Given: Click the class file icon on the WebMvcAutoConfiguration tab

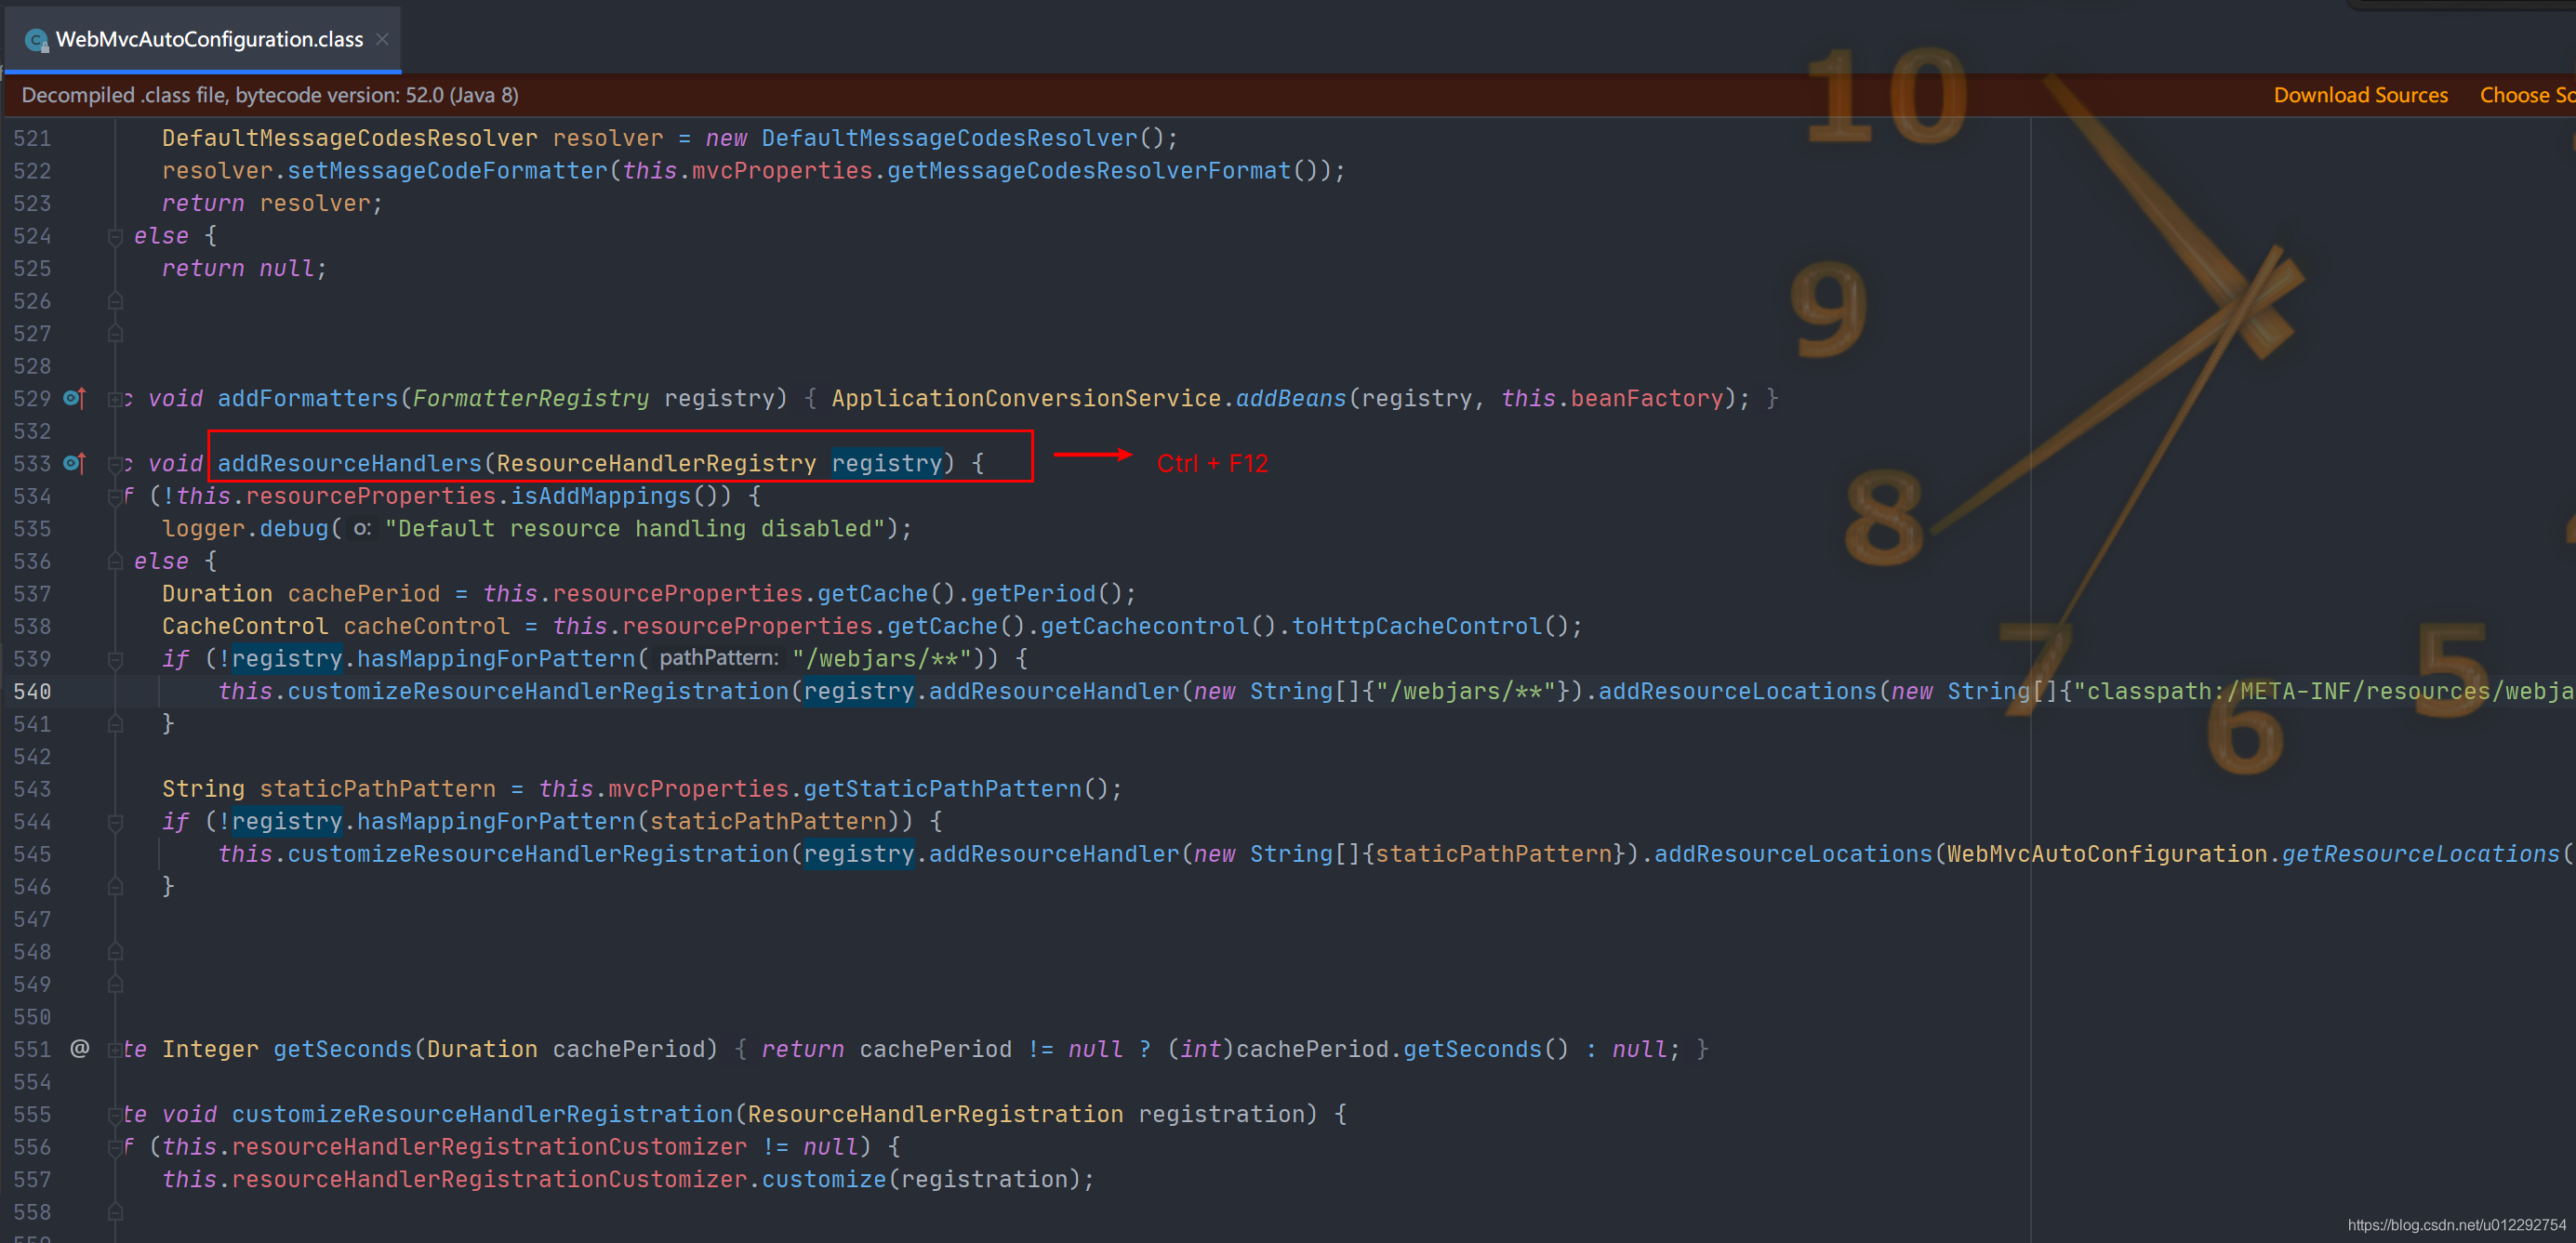Looking at the screenshot, I should (37, 40).
